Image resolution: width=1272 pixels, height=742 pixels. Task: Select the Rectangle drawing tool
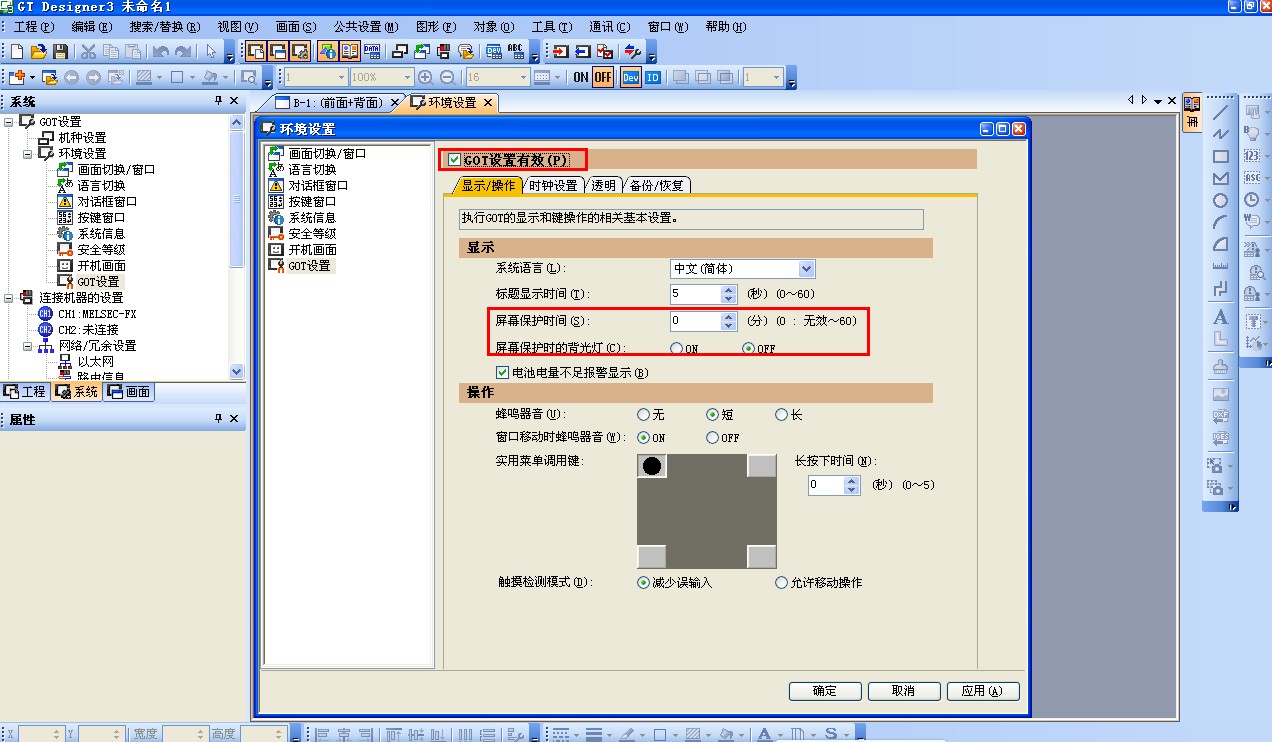(1220, 157)
